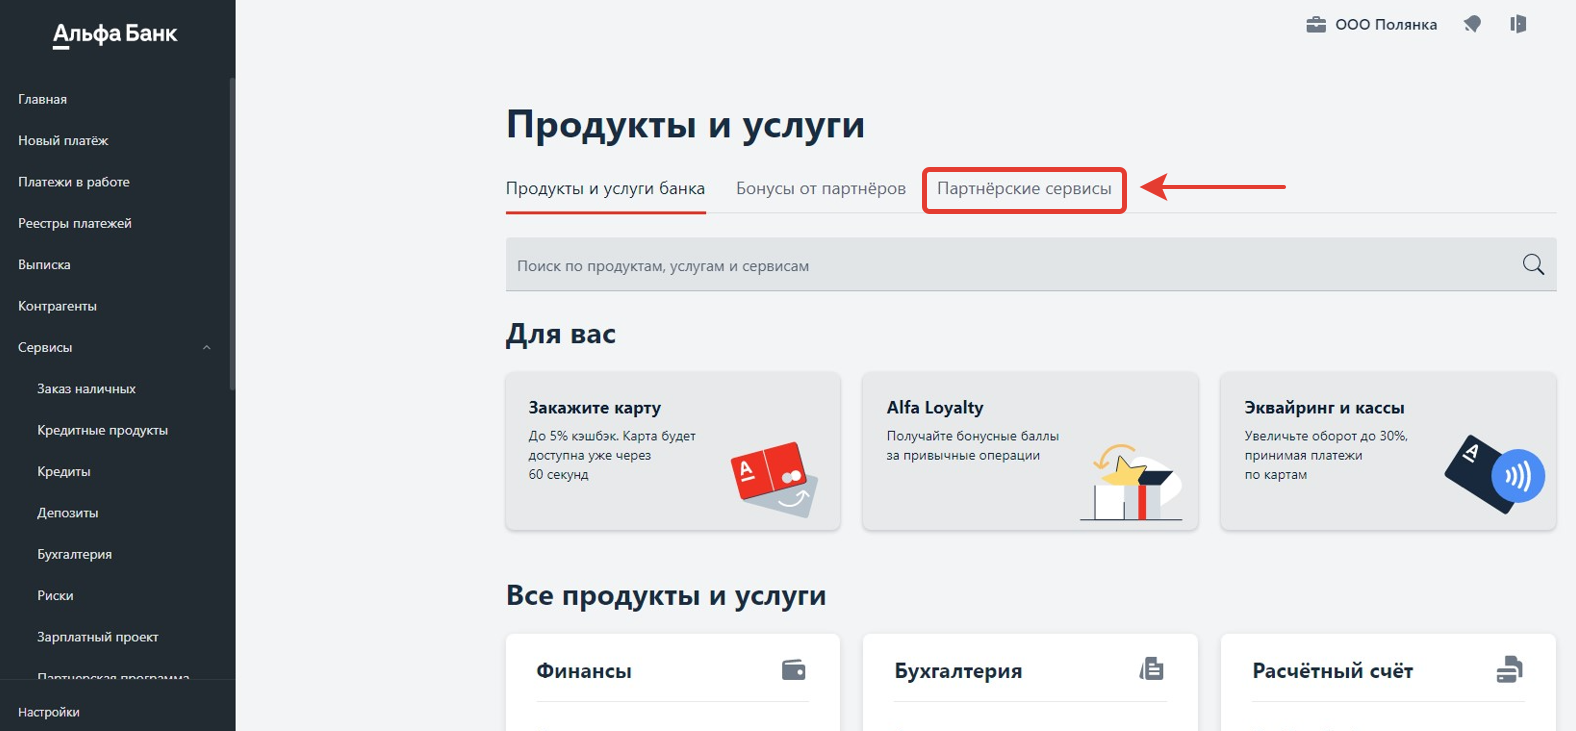Log out using the exit door icon
This screenshot has width=1576, height=731.
[1518, 24]
